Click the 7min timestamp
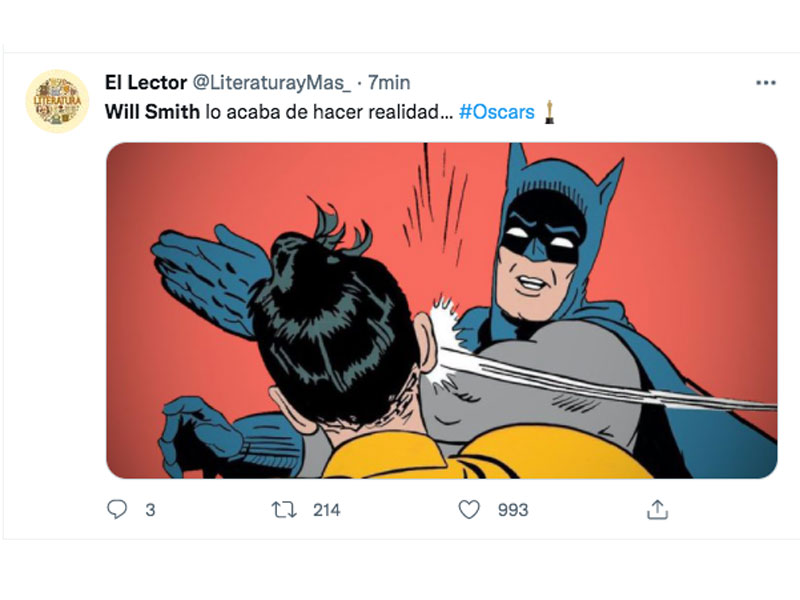Viewport: 800px width, 600px height. pyautogui.click(x=389, y=82)
